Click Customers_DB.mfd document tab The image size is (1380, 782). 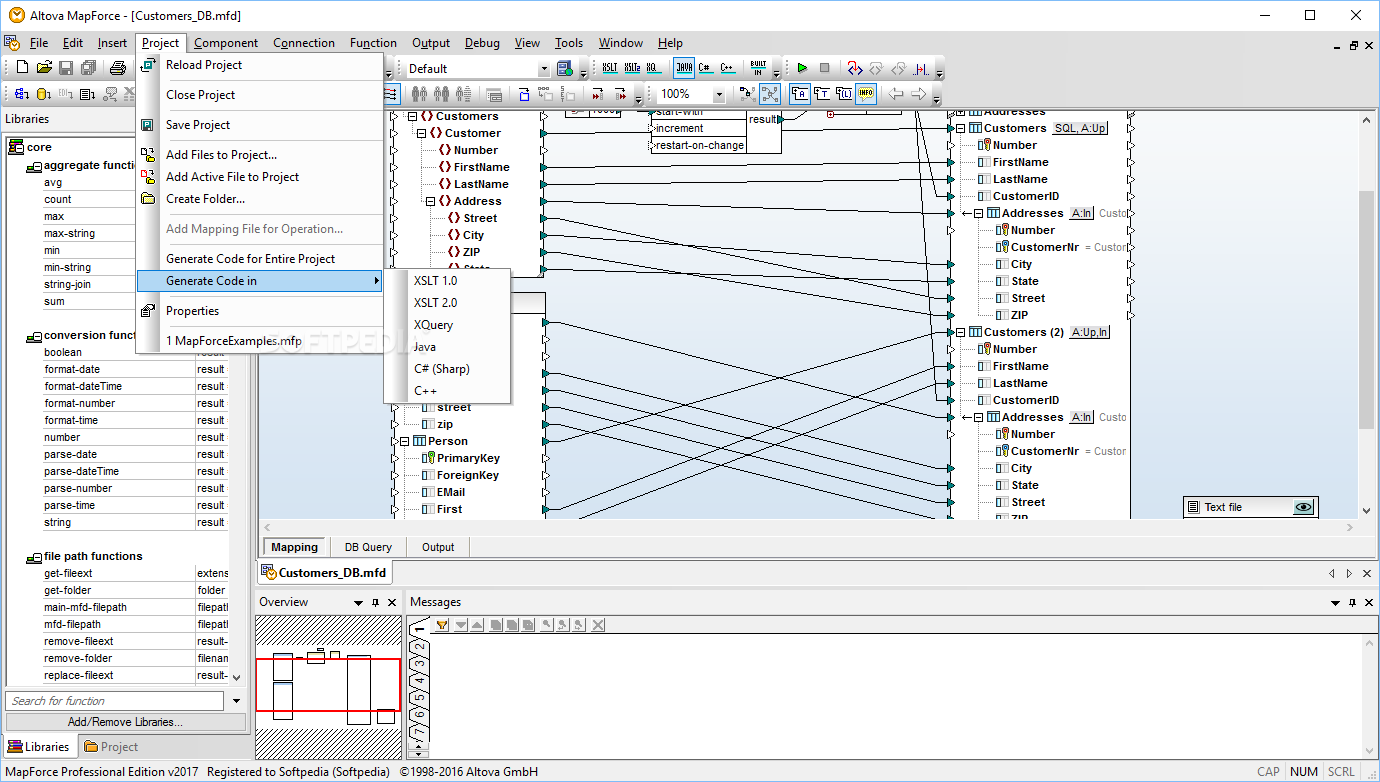(325, 573)
